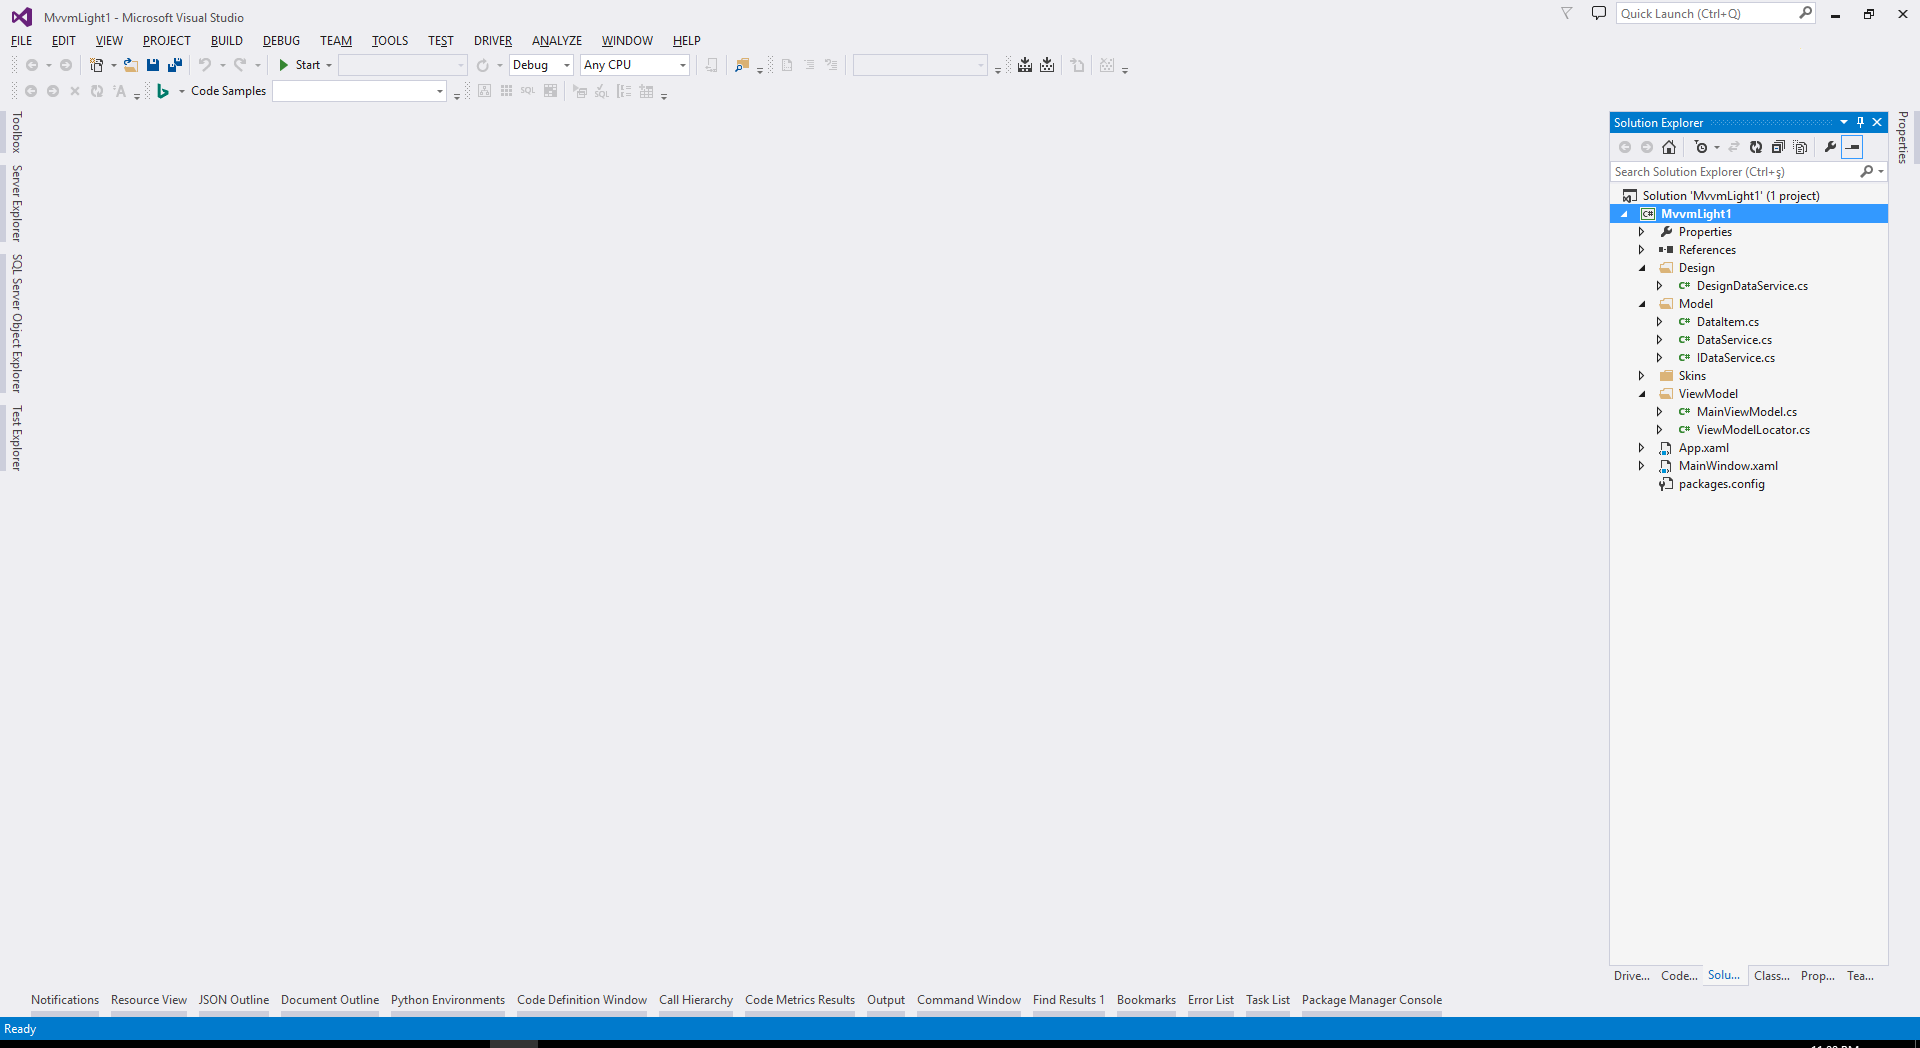Open the Code Samples search combo box
Screen dimensions: 1920x1048
(x=359, y=91)
